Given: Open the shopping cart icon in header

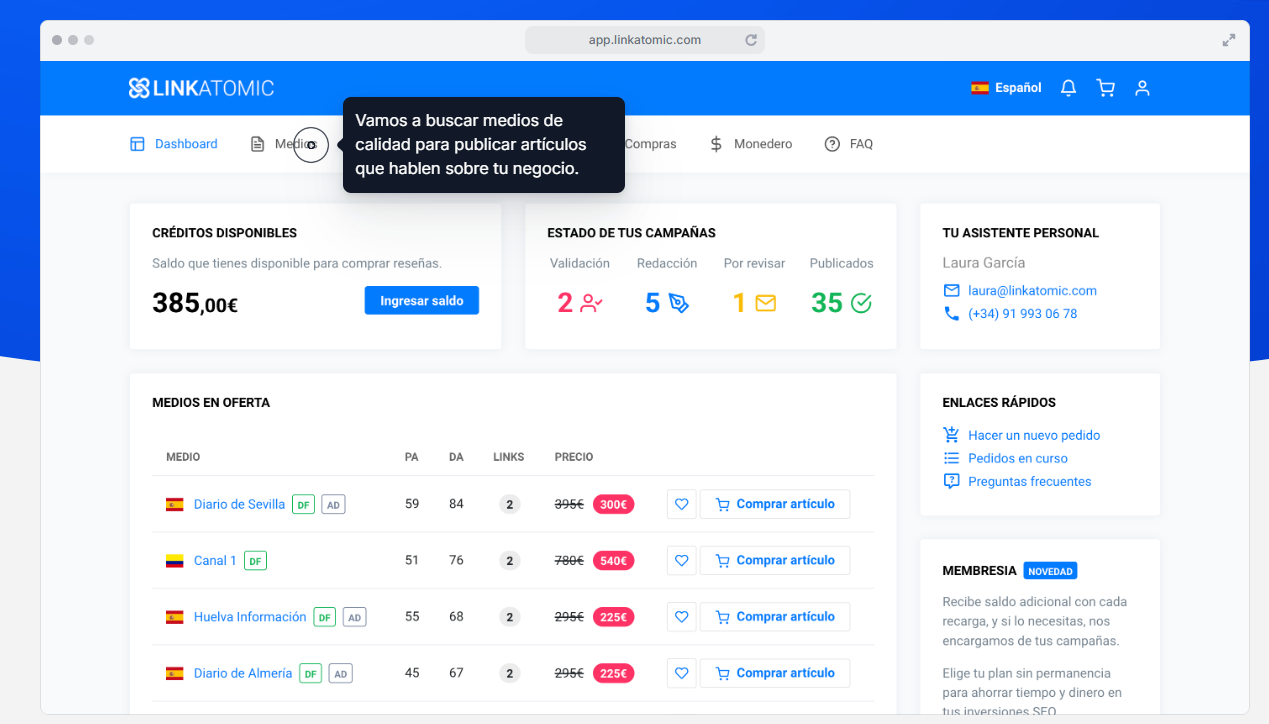Looking at the screenshot, I should [1105, 88].
